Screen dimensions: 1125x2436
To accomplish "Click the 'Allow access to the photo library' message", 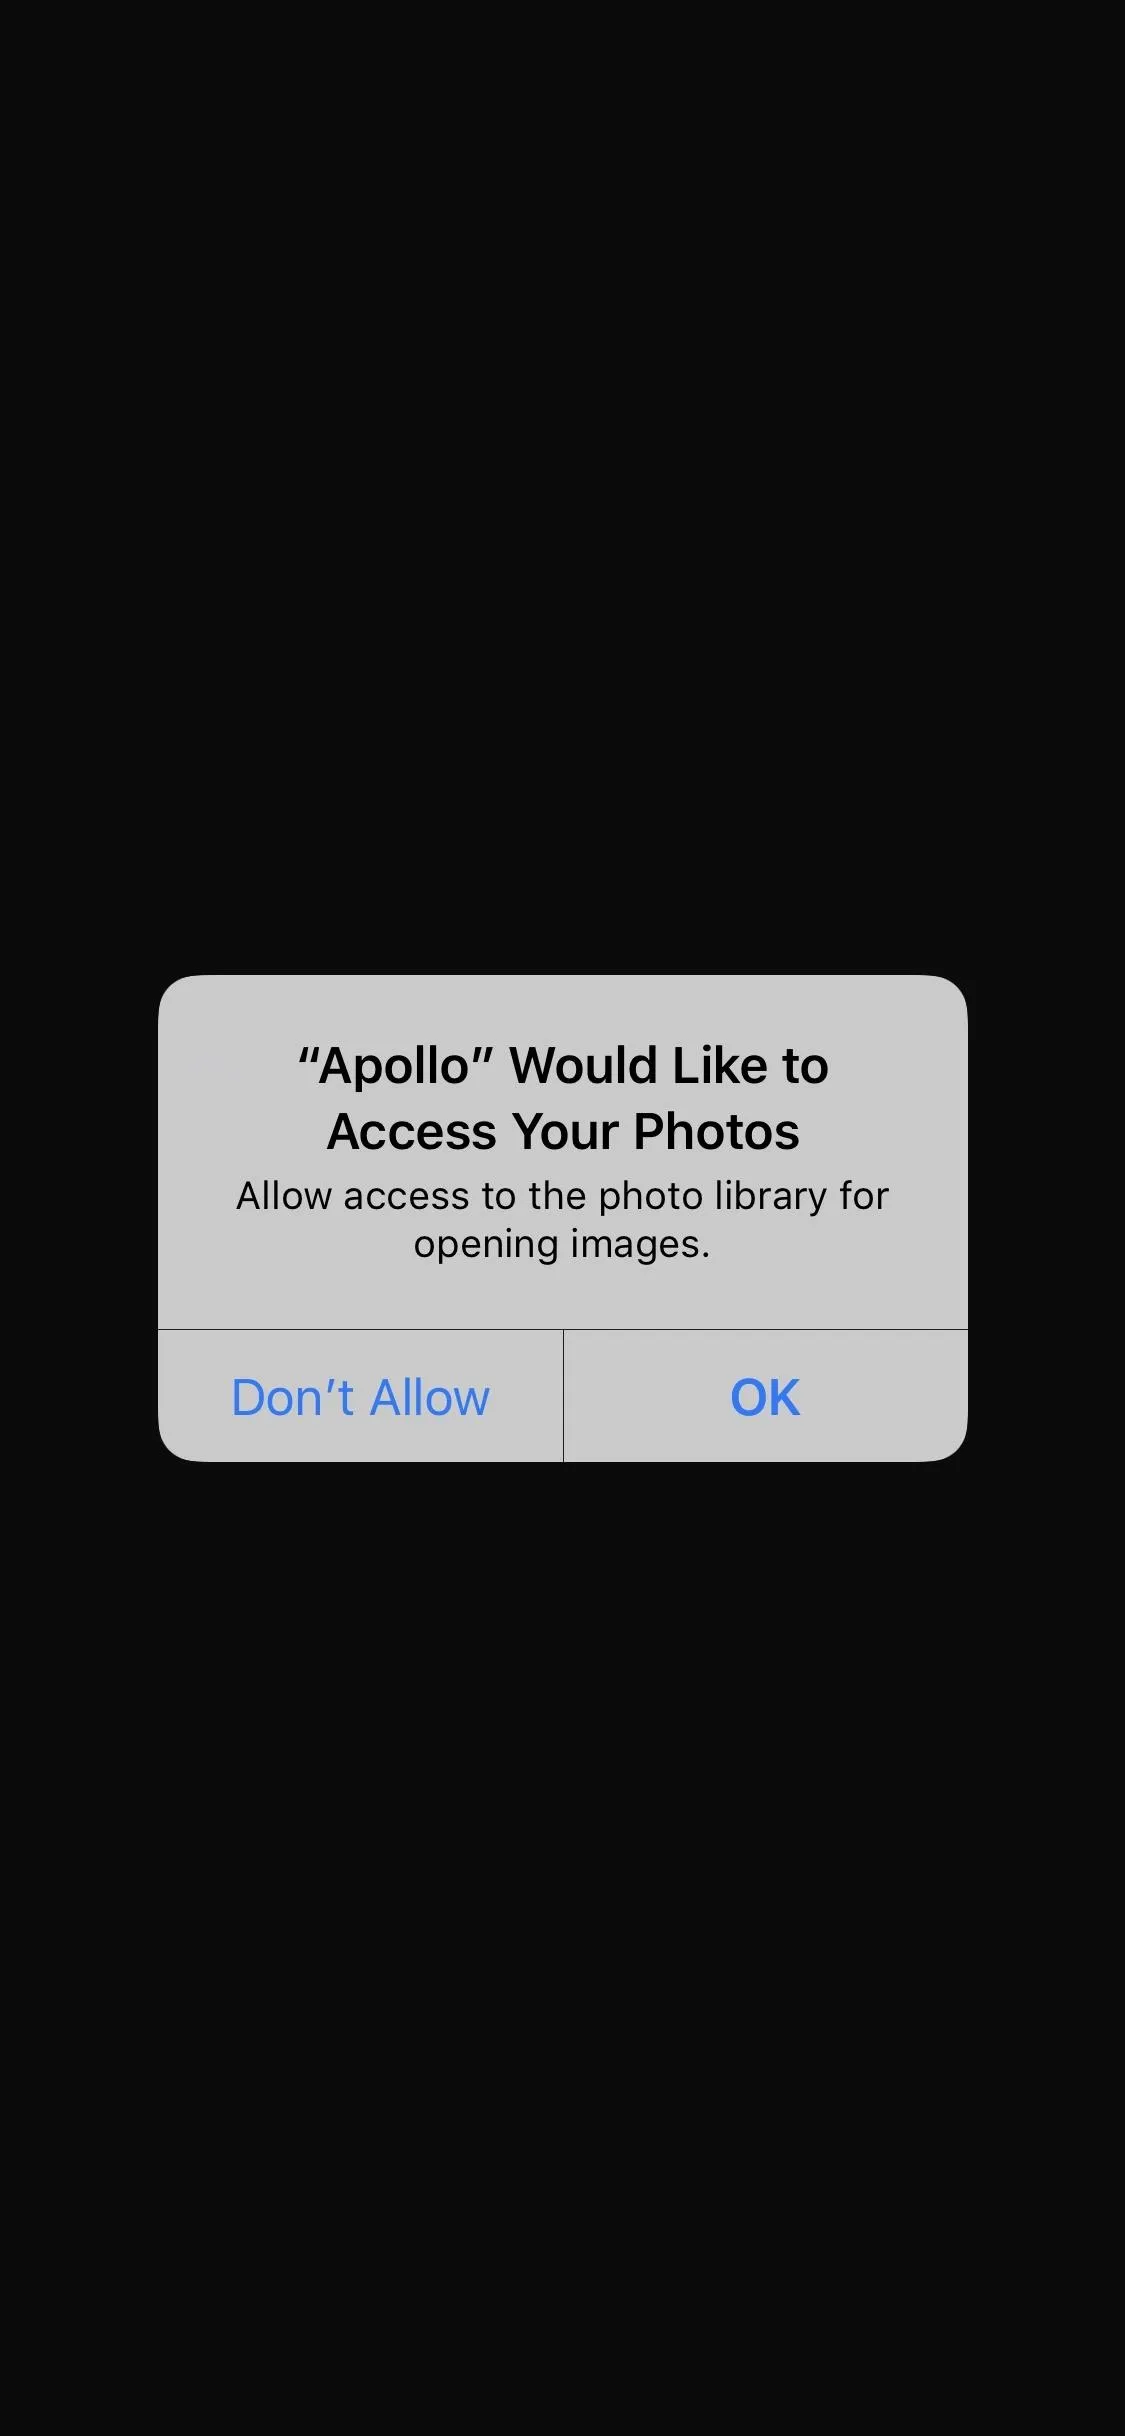I will tap(563, 1219).
